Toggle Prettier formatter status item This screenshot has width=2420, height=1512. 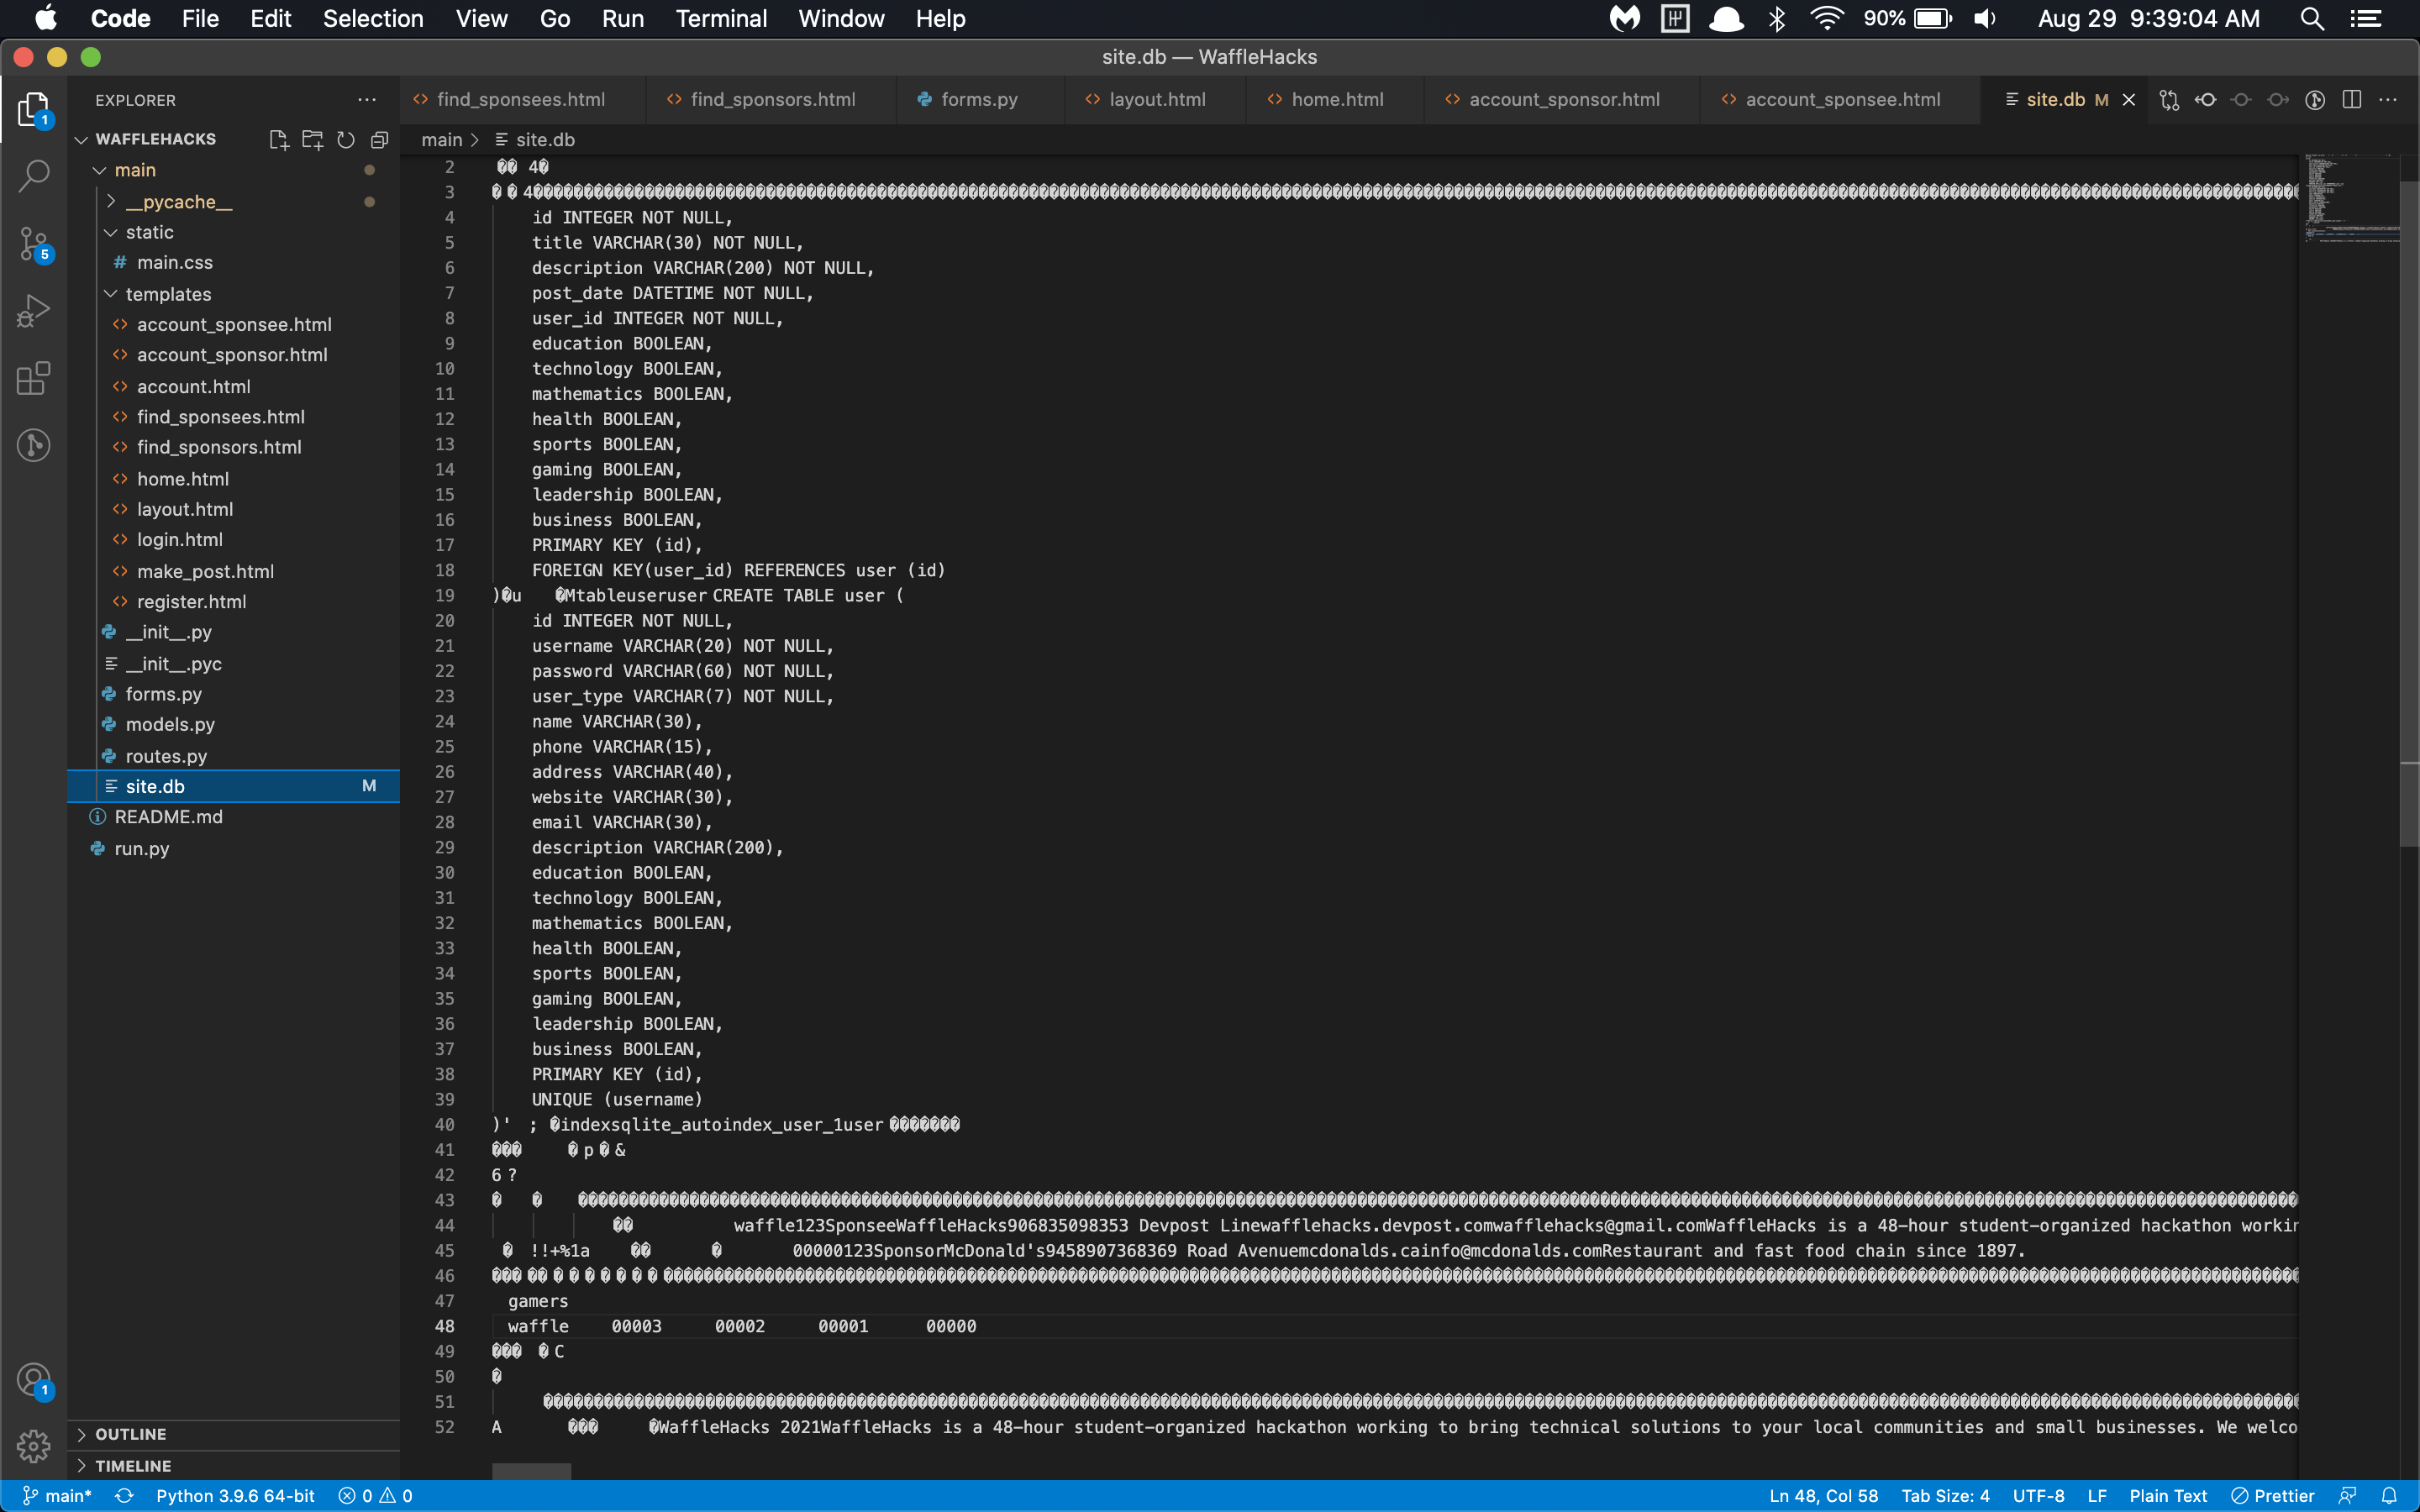[x=2273, y=1496]
